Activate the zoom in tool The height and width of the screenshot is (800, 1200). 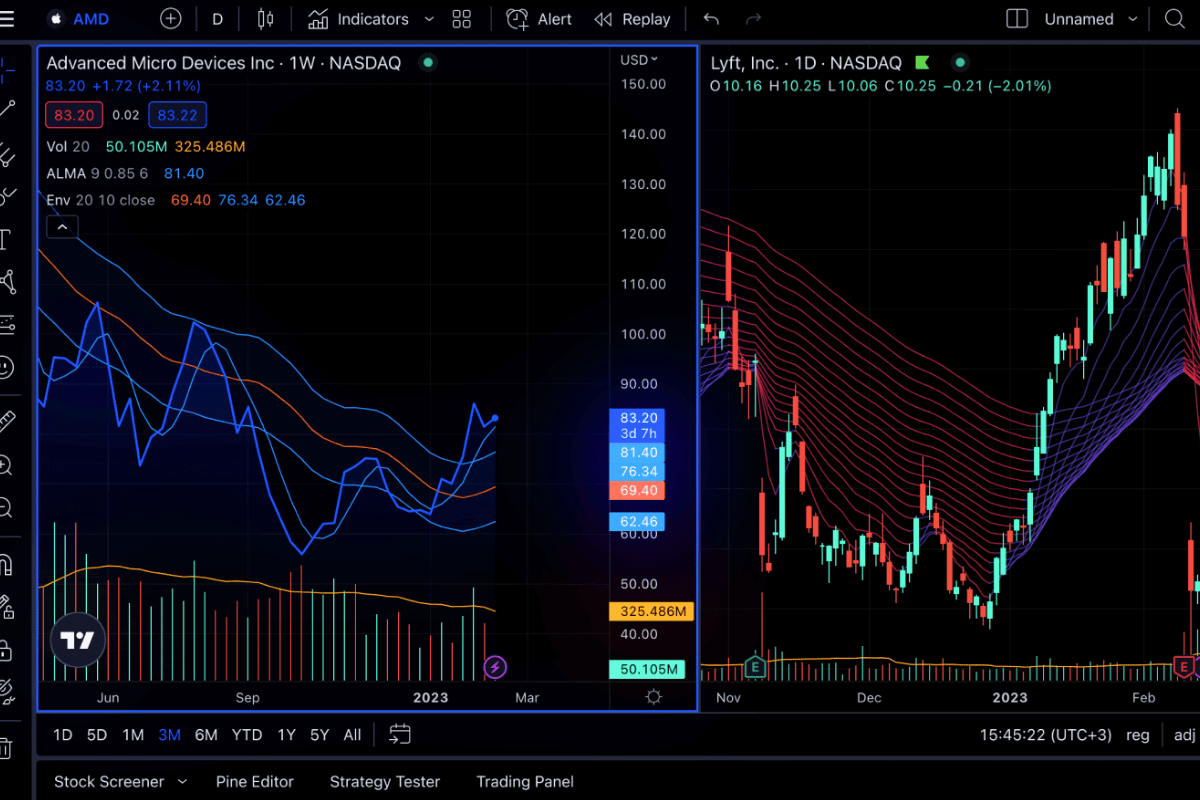pyautogui.click(x=6, y=464)
